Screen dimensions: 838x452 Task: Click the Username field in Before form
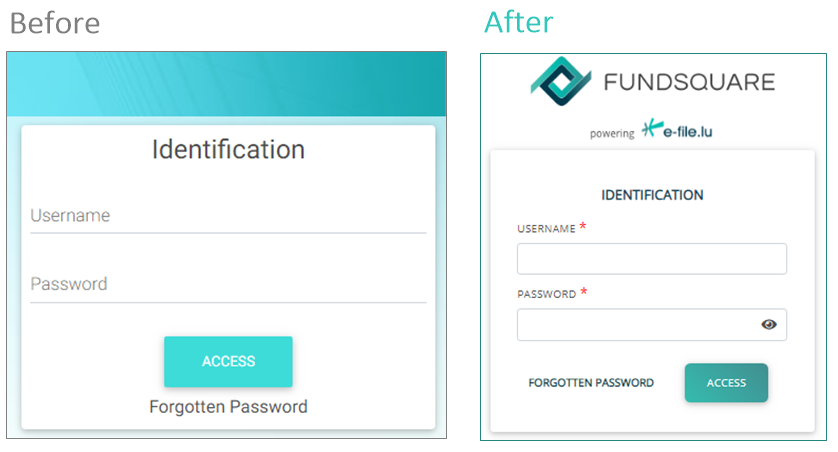tap(228, 216)
